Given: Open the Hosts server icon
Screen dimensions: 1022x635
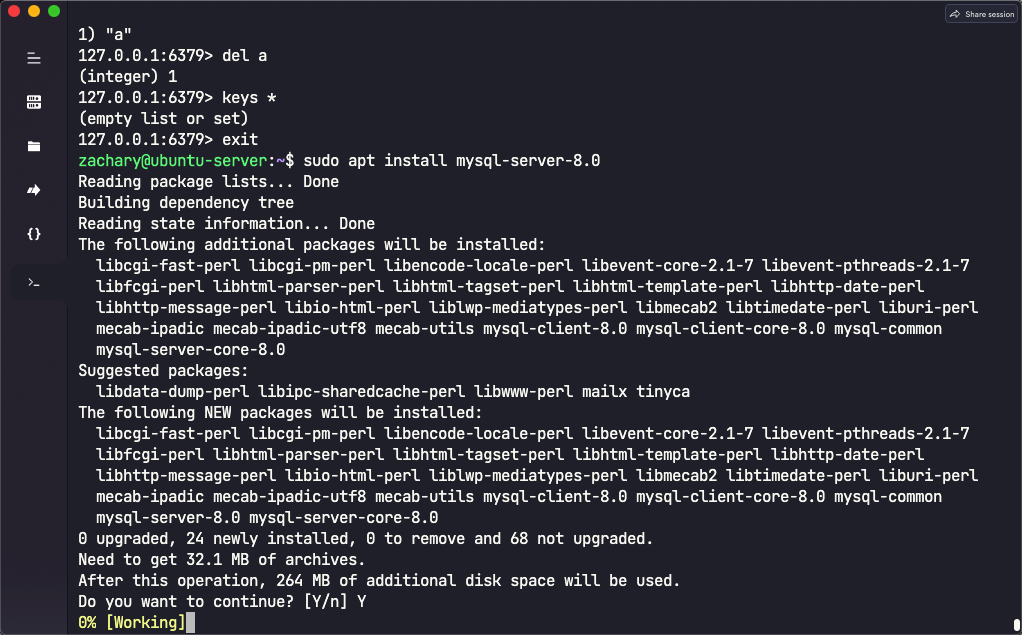Looking at the screenshot, I should point(34,102).
